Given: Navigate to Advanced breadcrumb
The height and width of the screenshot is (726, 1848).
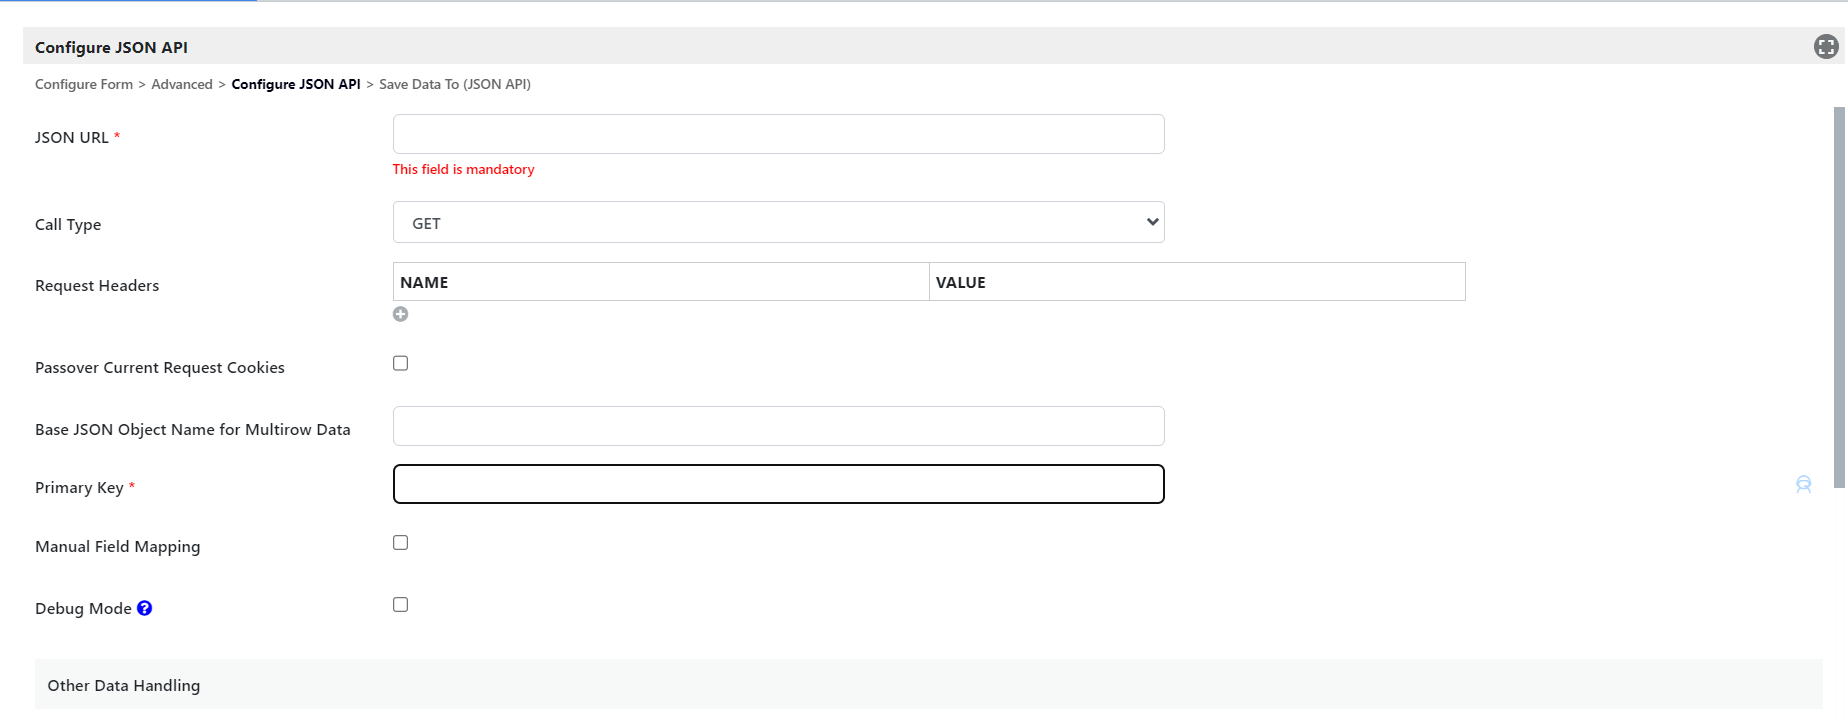Looking at the screenshot, I should click(x=182, y=84).
